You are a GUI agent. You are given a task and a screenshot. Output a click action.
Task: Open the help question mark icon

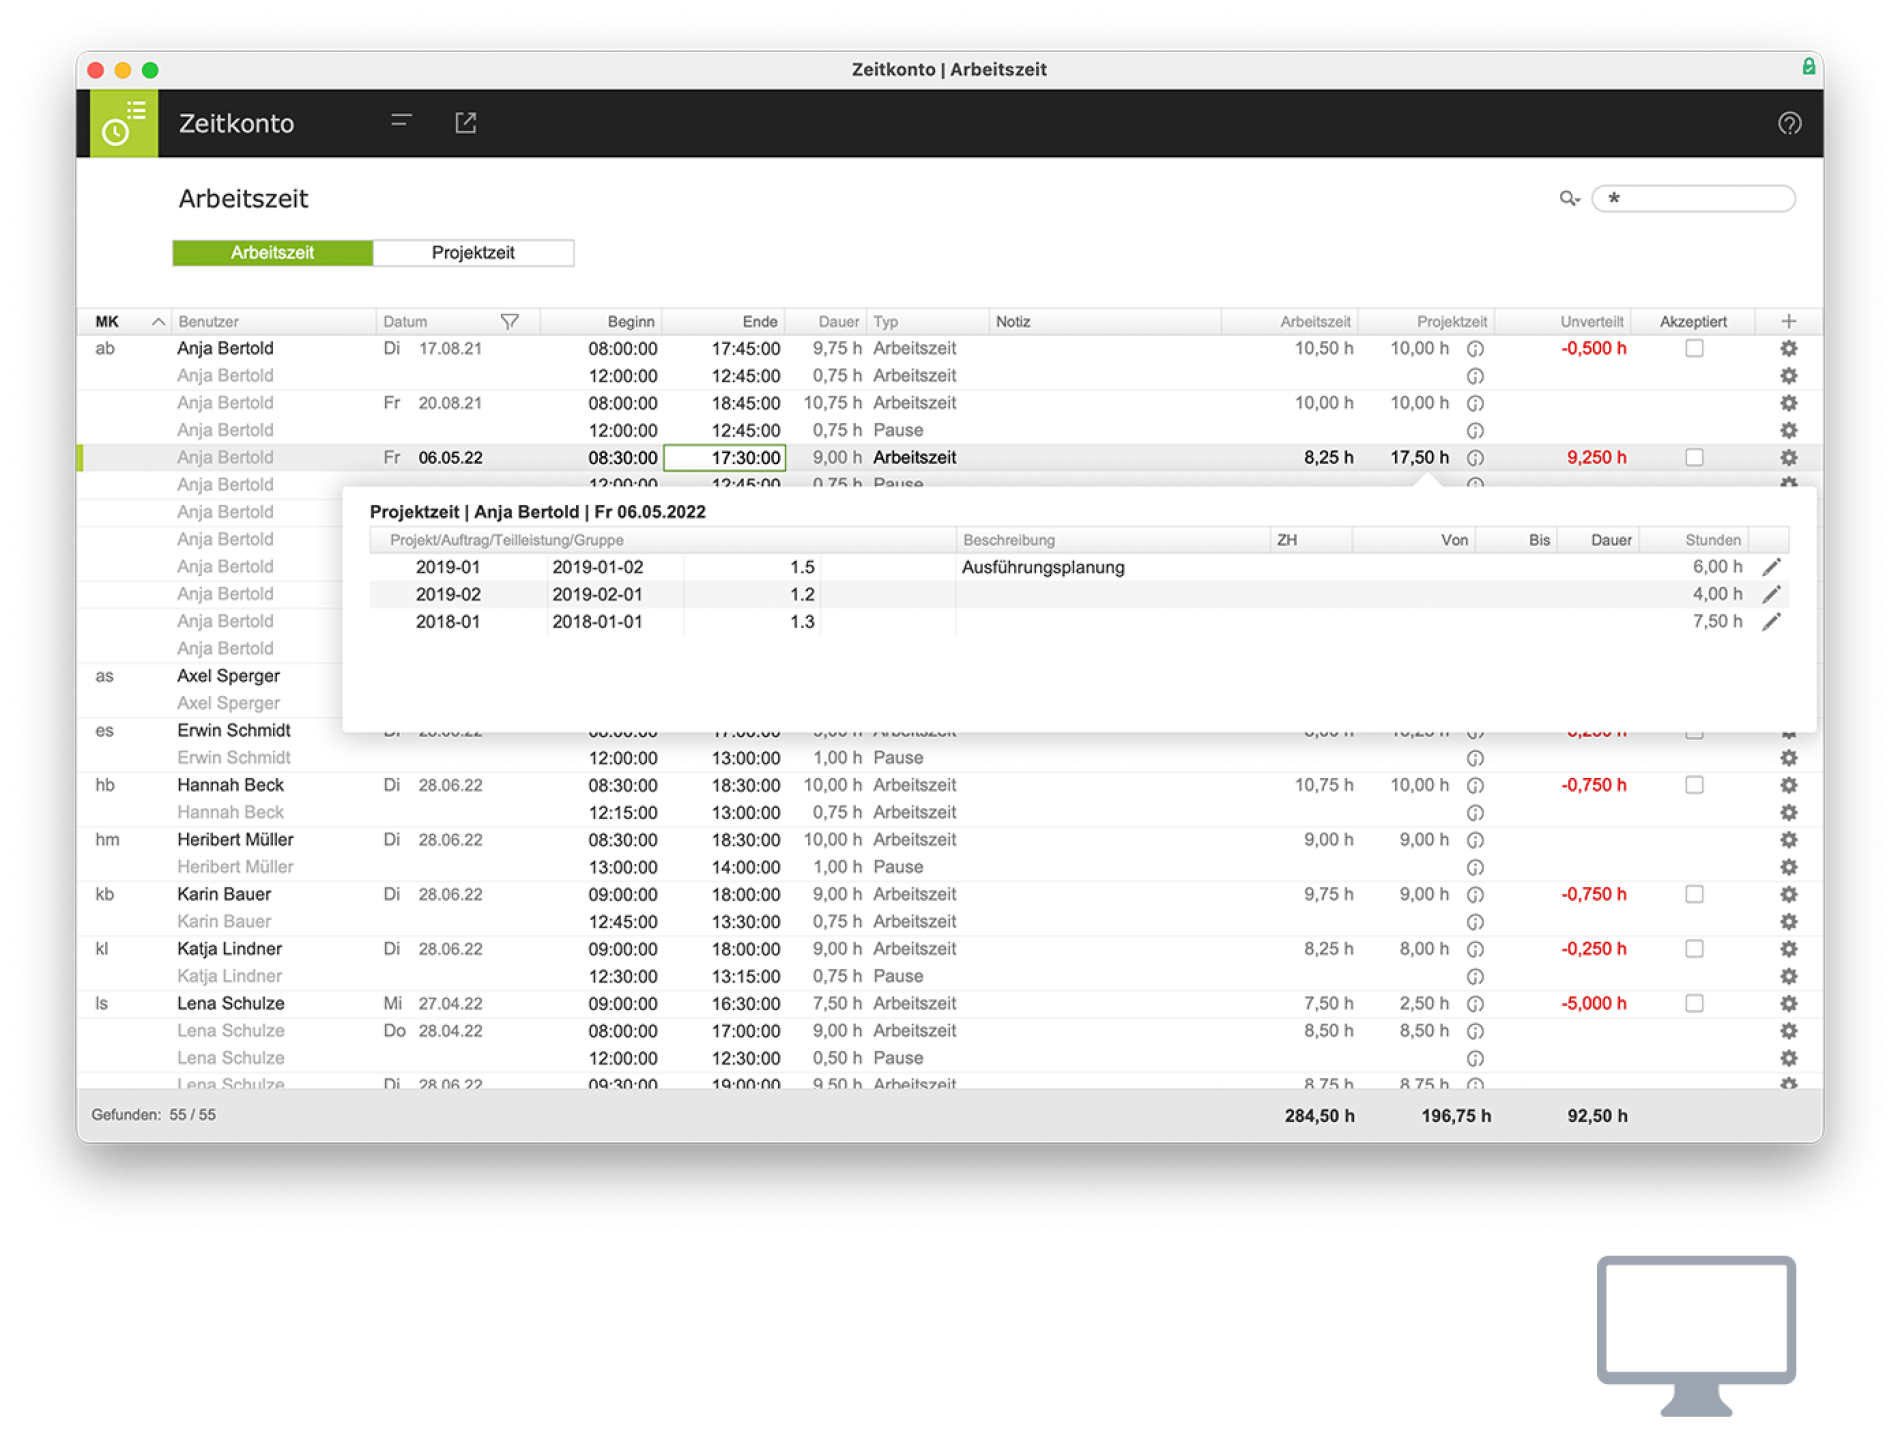(x=1789, y=123)
